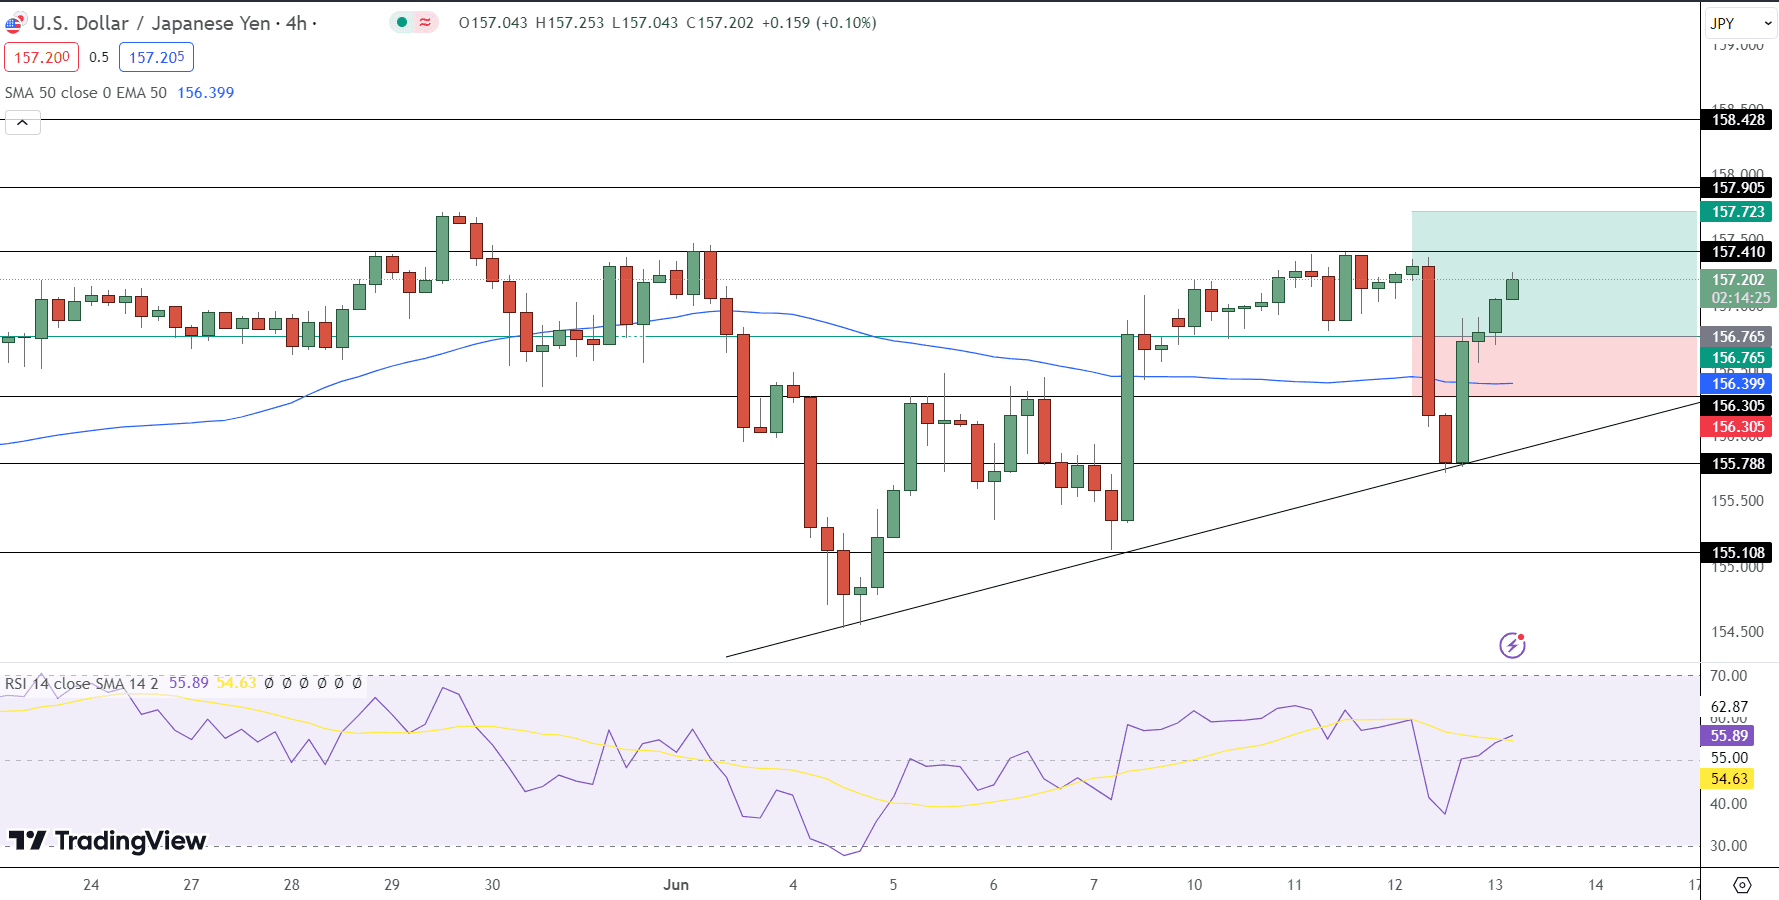Image resolution: width=1779 pixels, height=900 pixels.
Task: Click the 158.428 price label
Action: [x=1738, y=120]
